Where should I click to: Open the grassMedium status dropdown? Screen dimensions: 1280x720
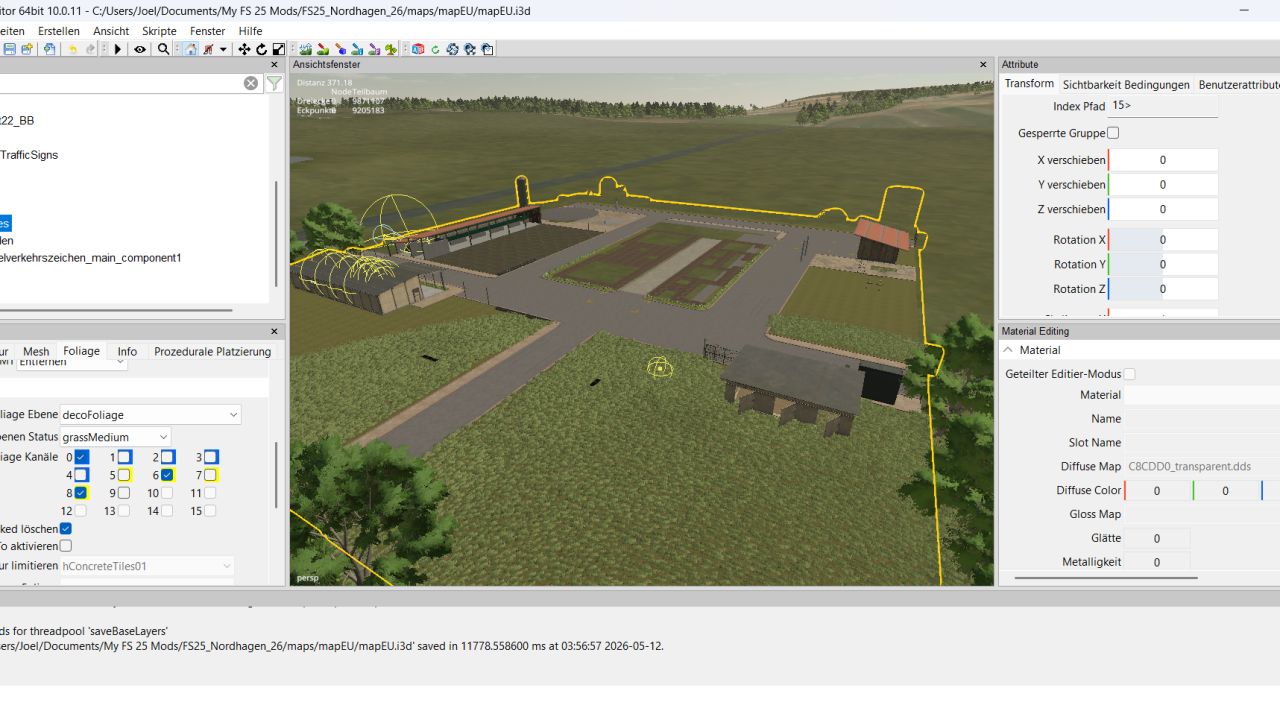(x=115, y=437)
